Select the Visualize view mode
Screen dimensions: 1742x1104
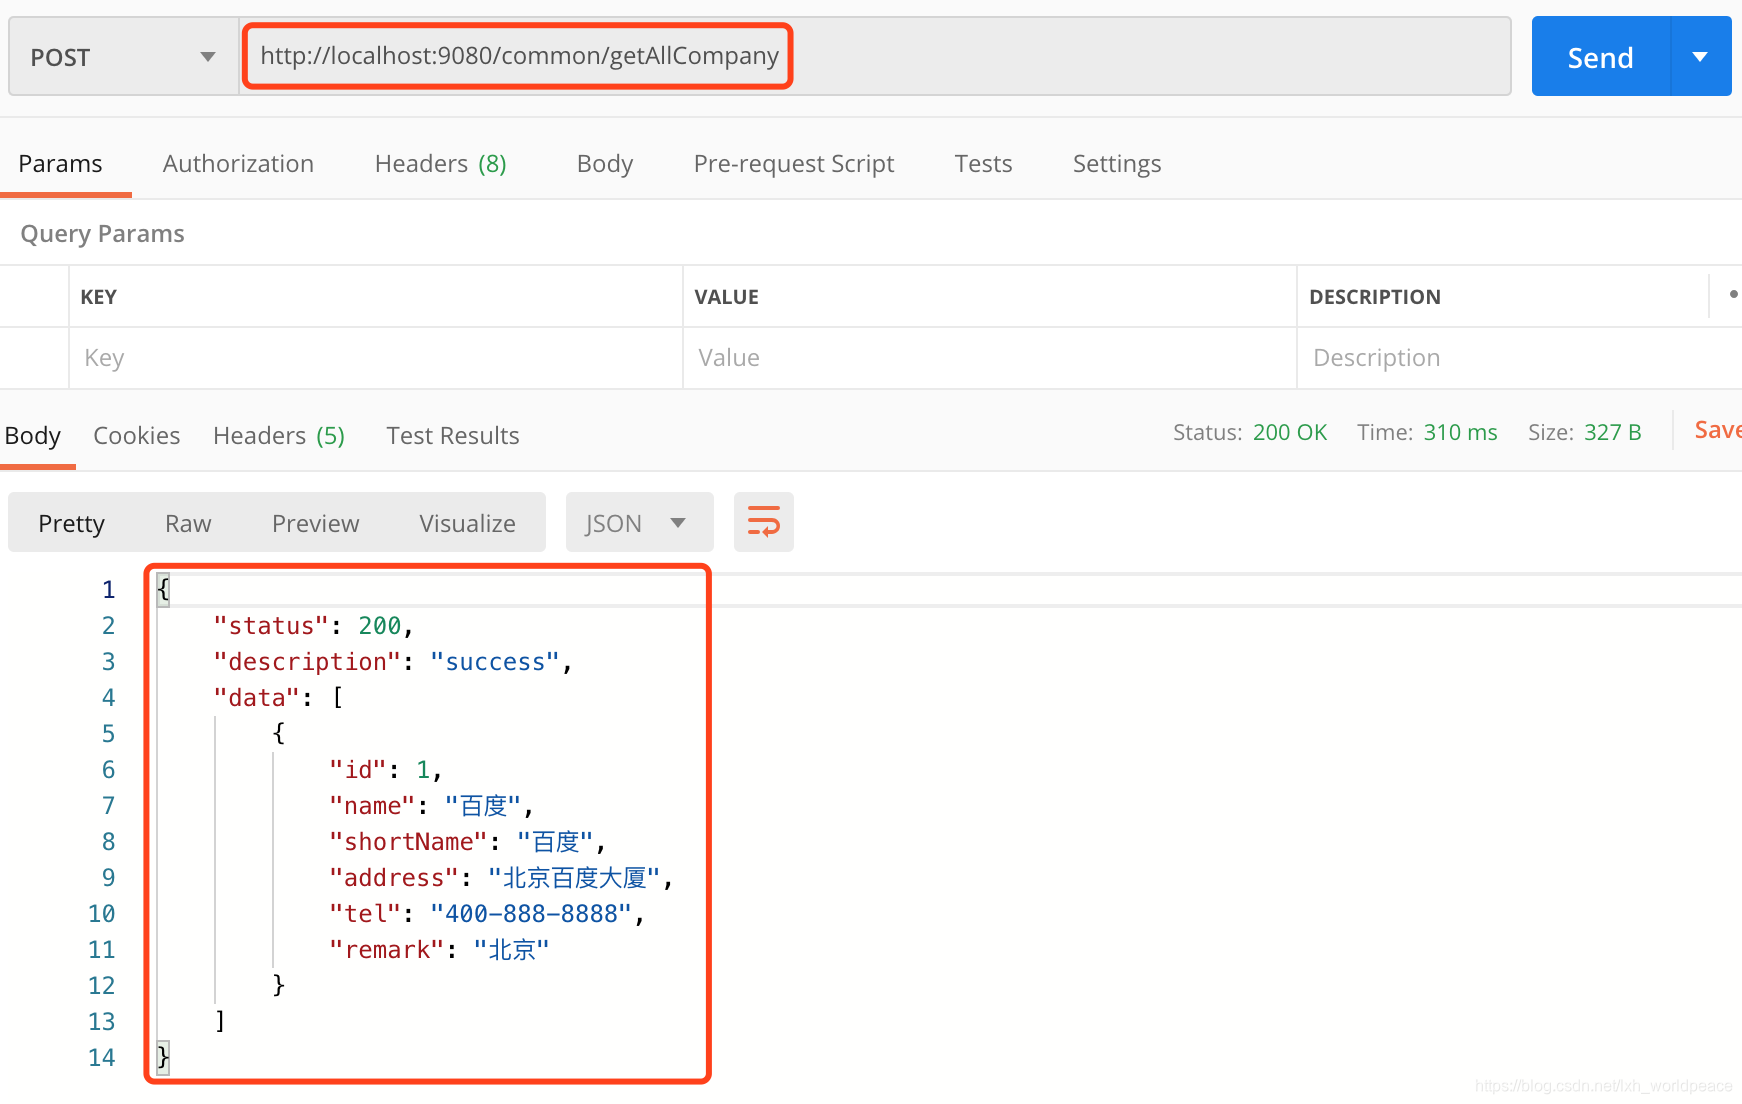467,523
